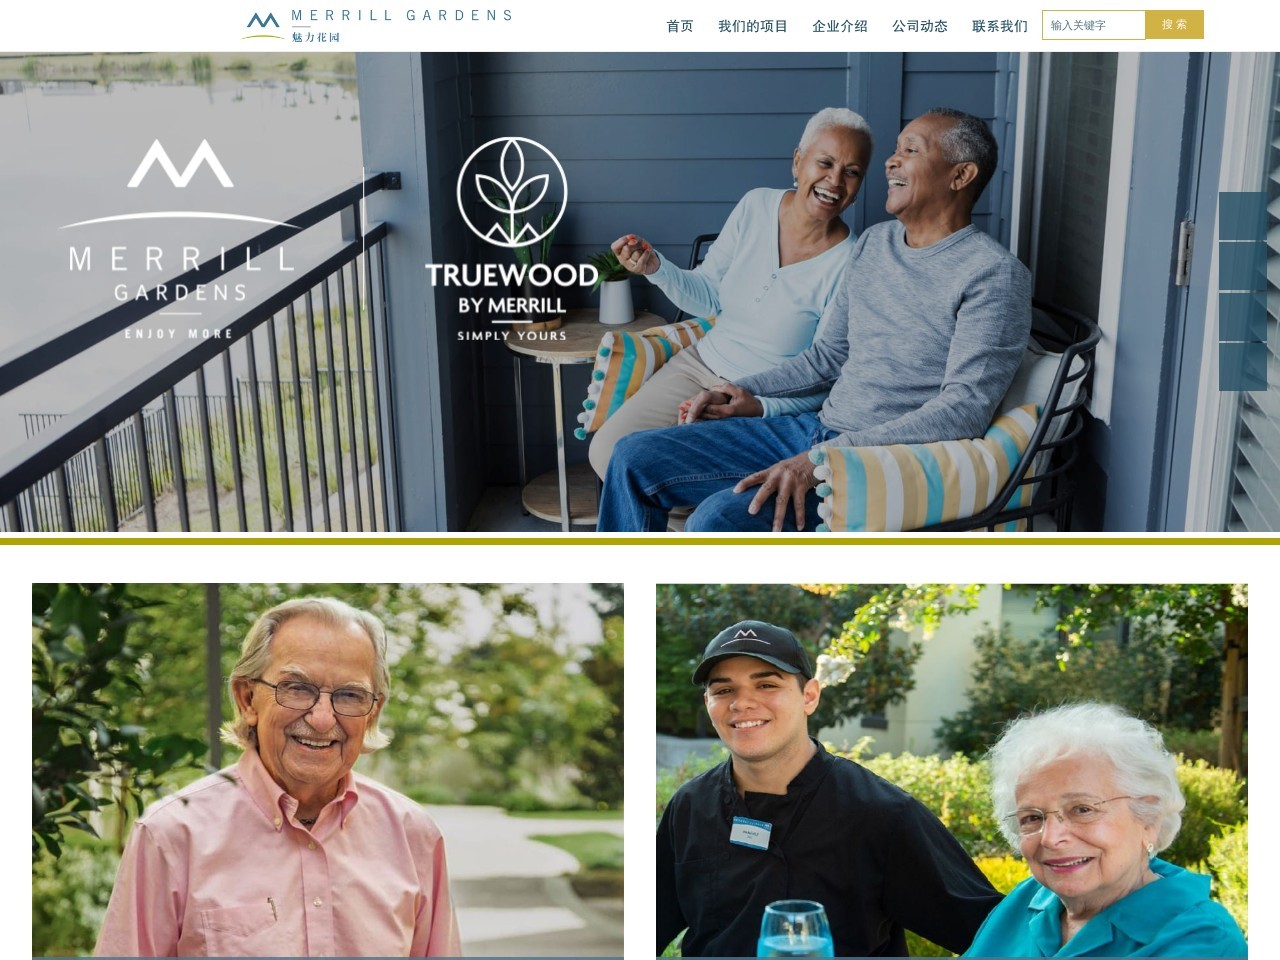Click the gold 搜索 search button
The height and width of the screenshot is (960, 1280).
[x=1175, y=25]
